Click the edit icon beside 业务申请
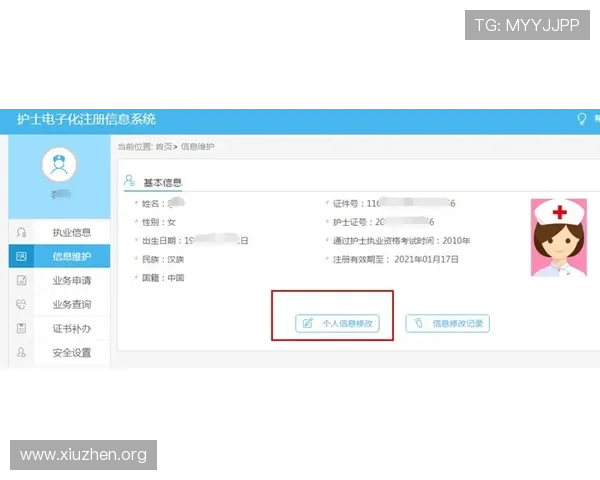 (x=21, y=280)
